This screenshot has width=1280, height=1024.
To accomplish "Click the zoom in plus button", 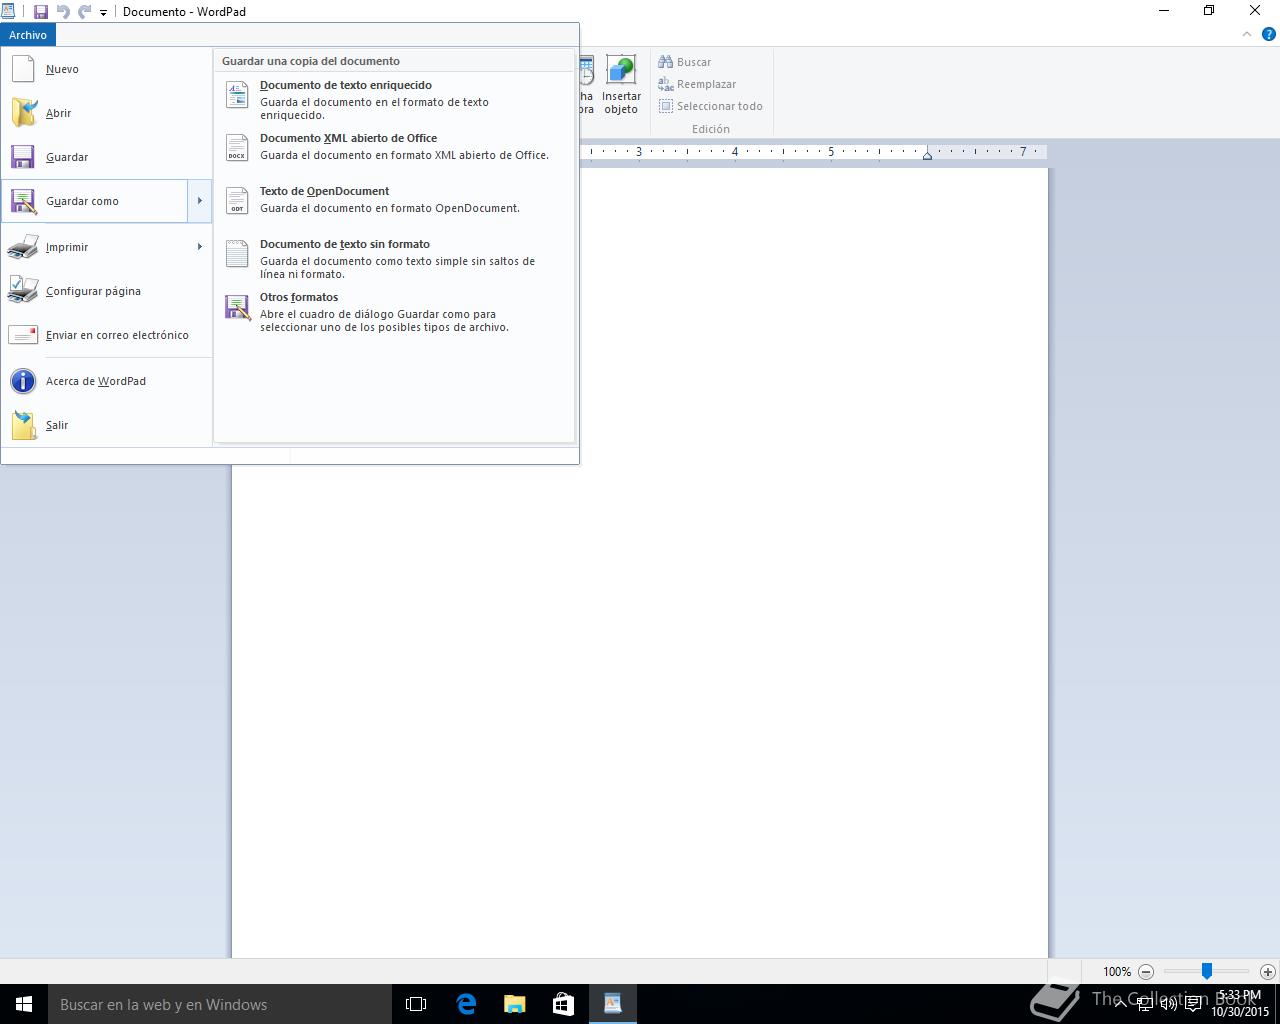I will point(1267,972).
